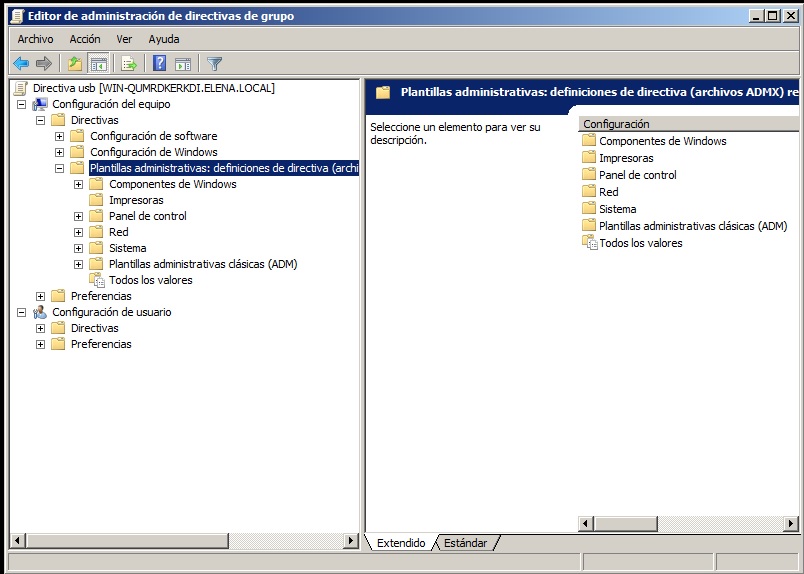The image size is (804, 574).
Task: Open Help via the question mark icon
Action: (159, 64)
